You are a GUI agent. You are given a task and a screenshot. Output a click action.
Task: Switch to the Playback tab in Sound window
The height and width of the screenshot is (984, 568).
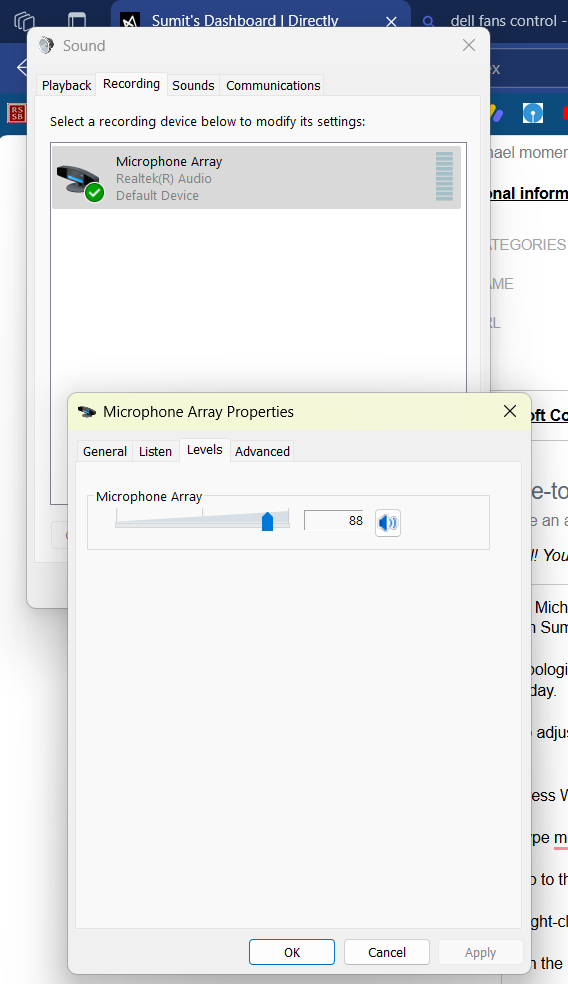67,85
